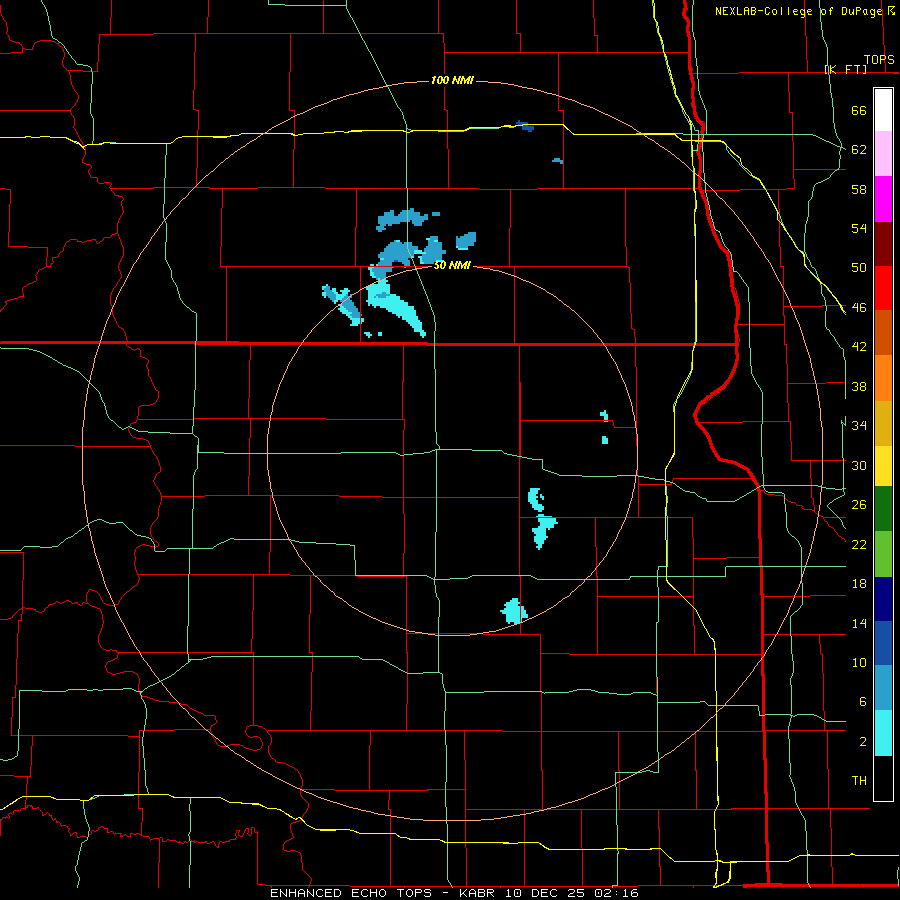Click the 38 legend value
This screenshot has height=900, width=900.
pyautogui.click(x=859, y=386)
